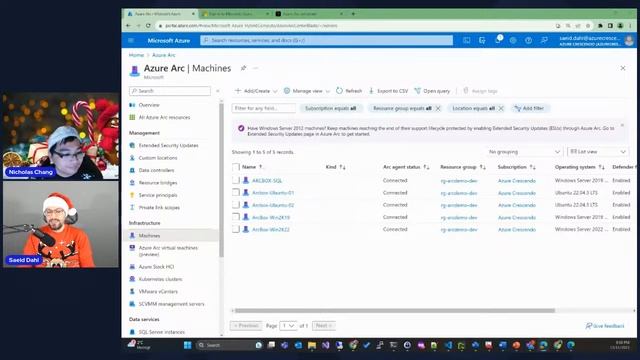This screenshot has height=360, width=640.
Task: Collapse the sidebar menu
Action: tap(218, 91)
